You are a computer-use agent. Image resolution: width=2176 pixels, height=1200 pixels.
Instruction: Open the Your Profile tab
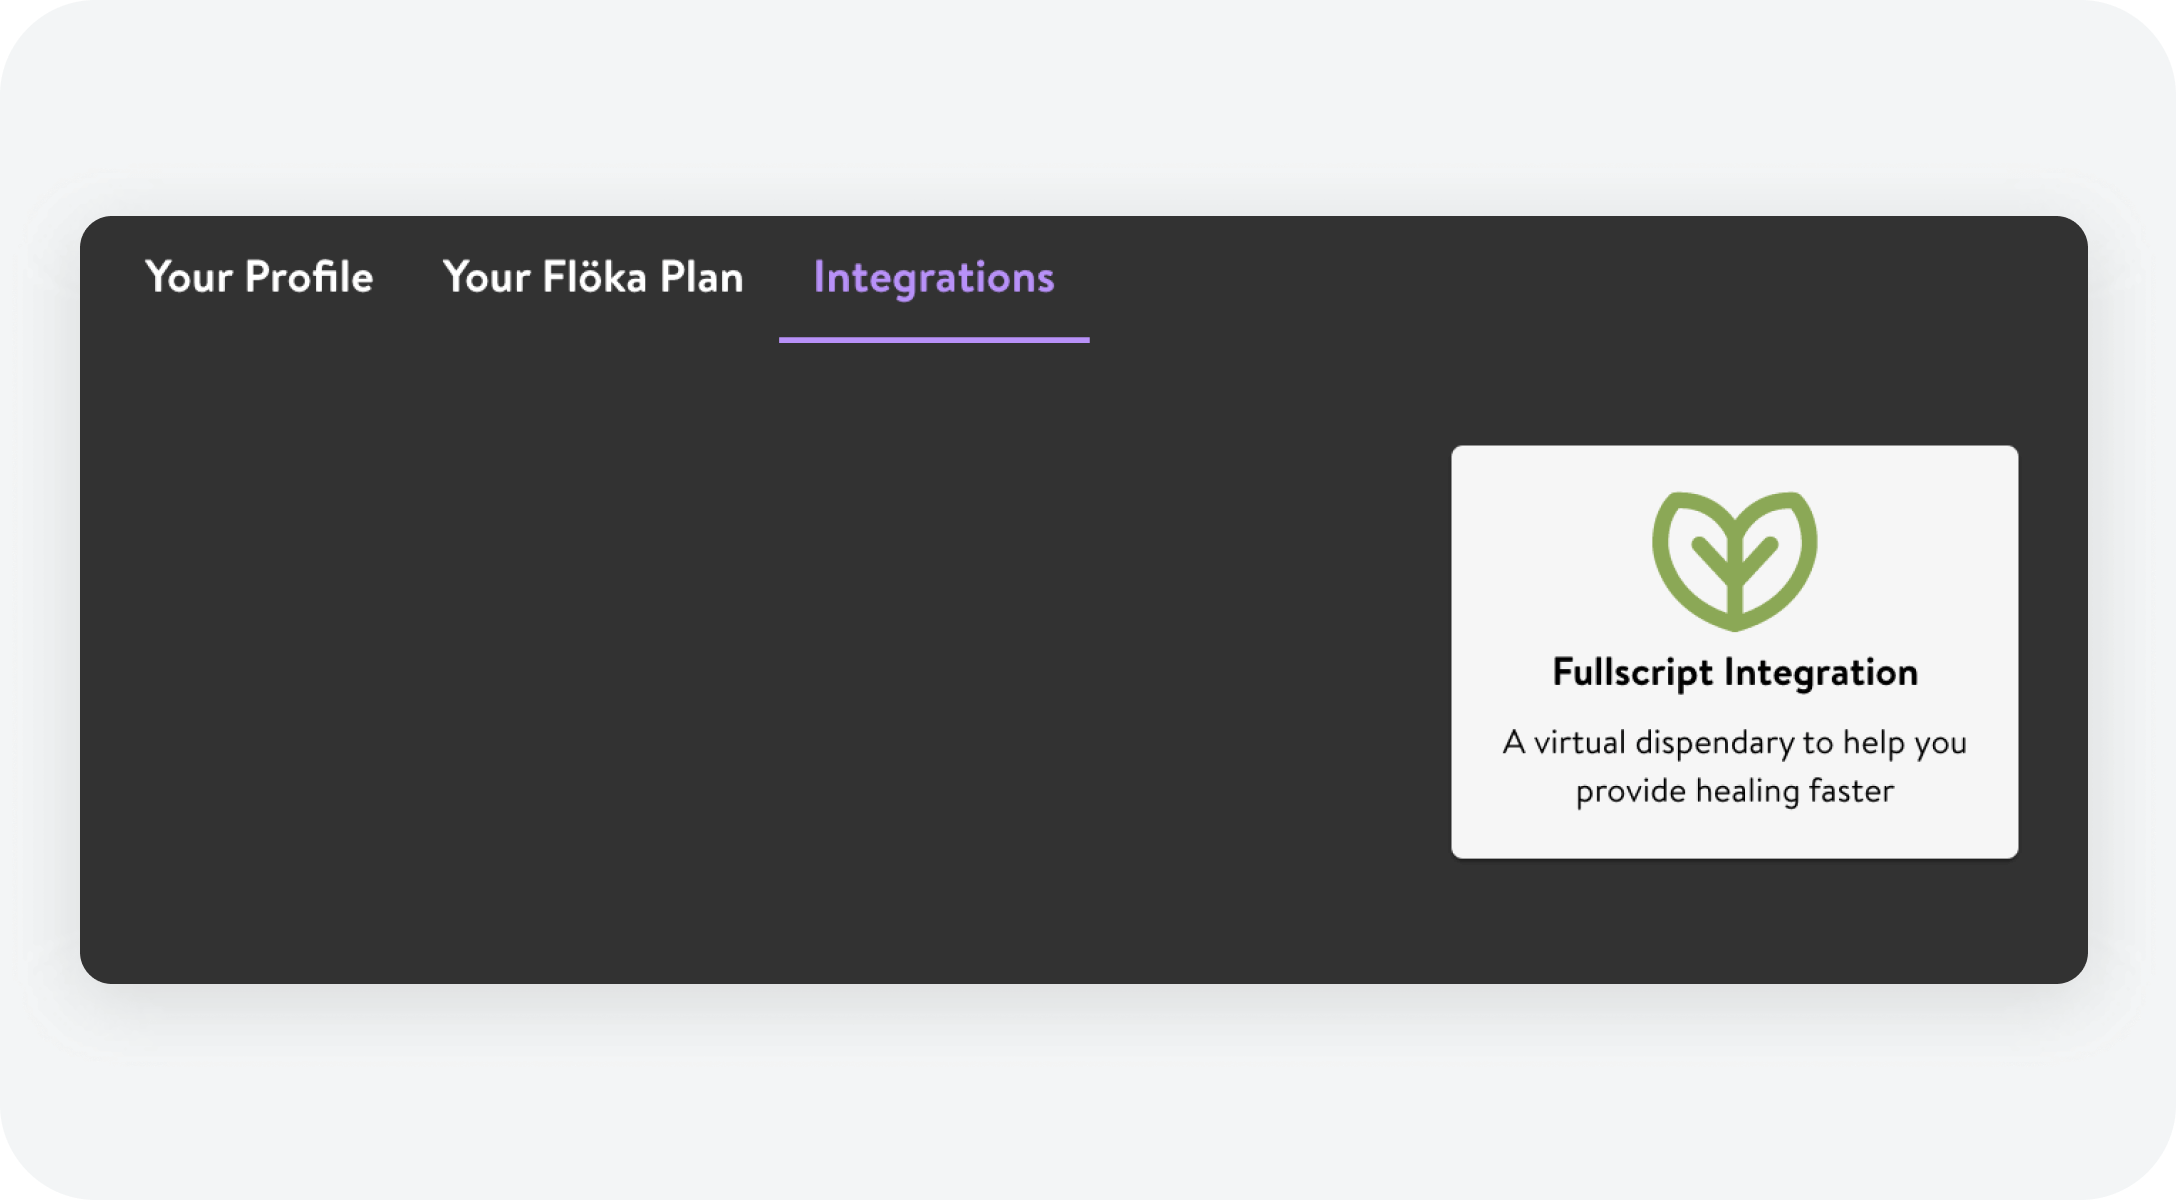pyautogui.click(x=259, y=277)
